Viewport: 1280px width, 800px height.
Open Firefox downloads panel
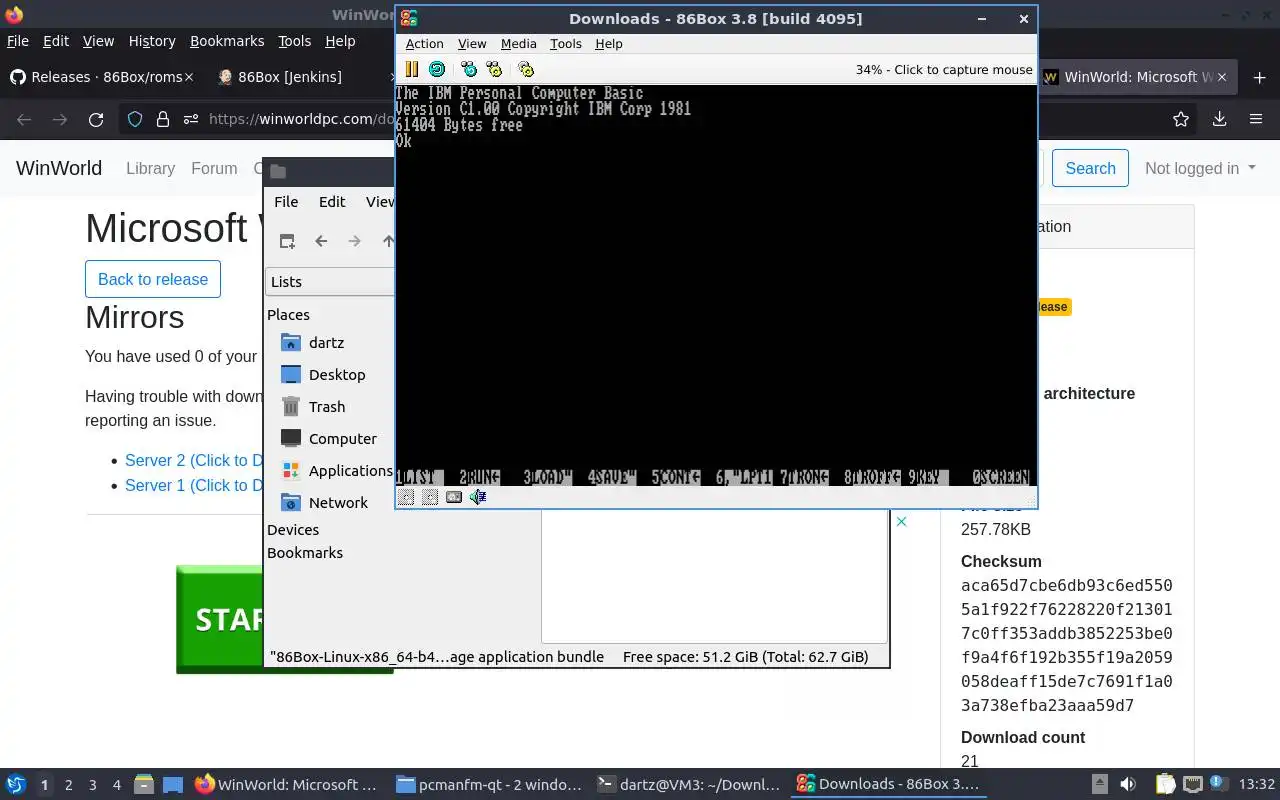[1219, 119]
